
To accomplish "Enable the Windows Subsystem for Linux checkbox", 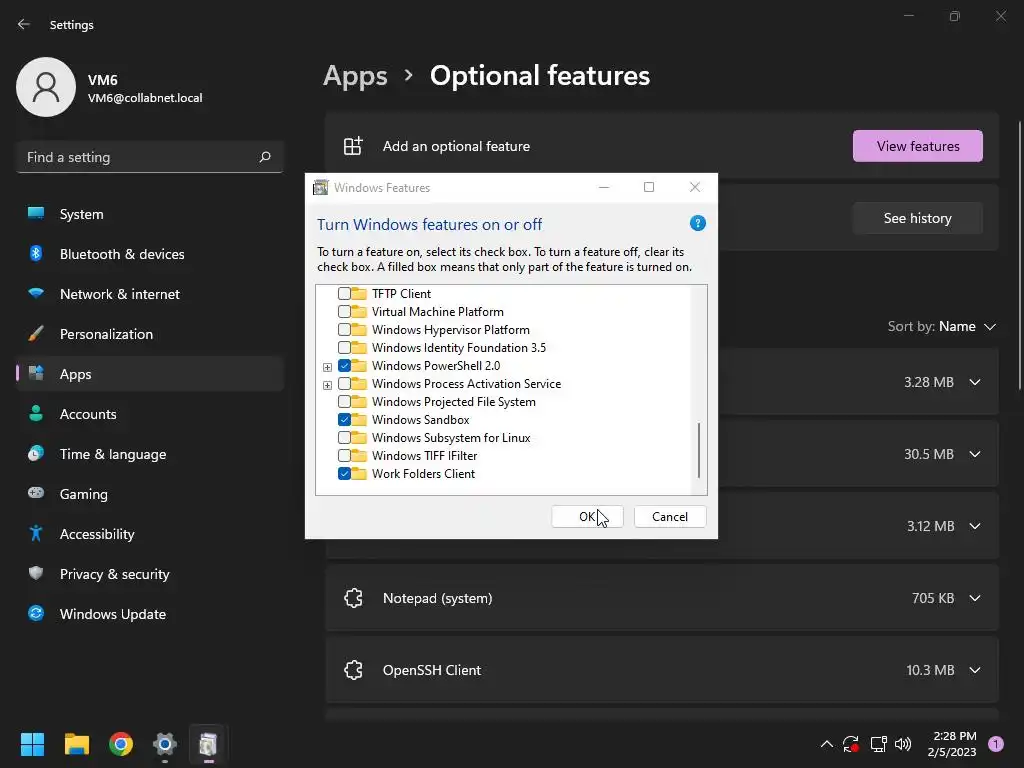I will click(x=344, y=438).
